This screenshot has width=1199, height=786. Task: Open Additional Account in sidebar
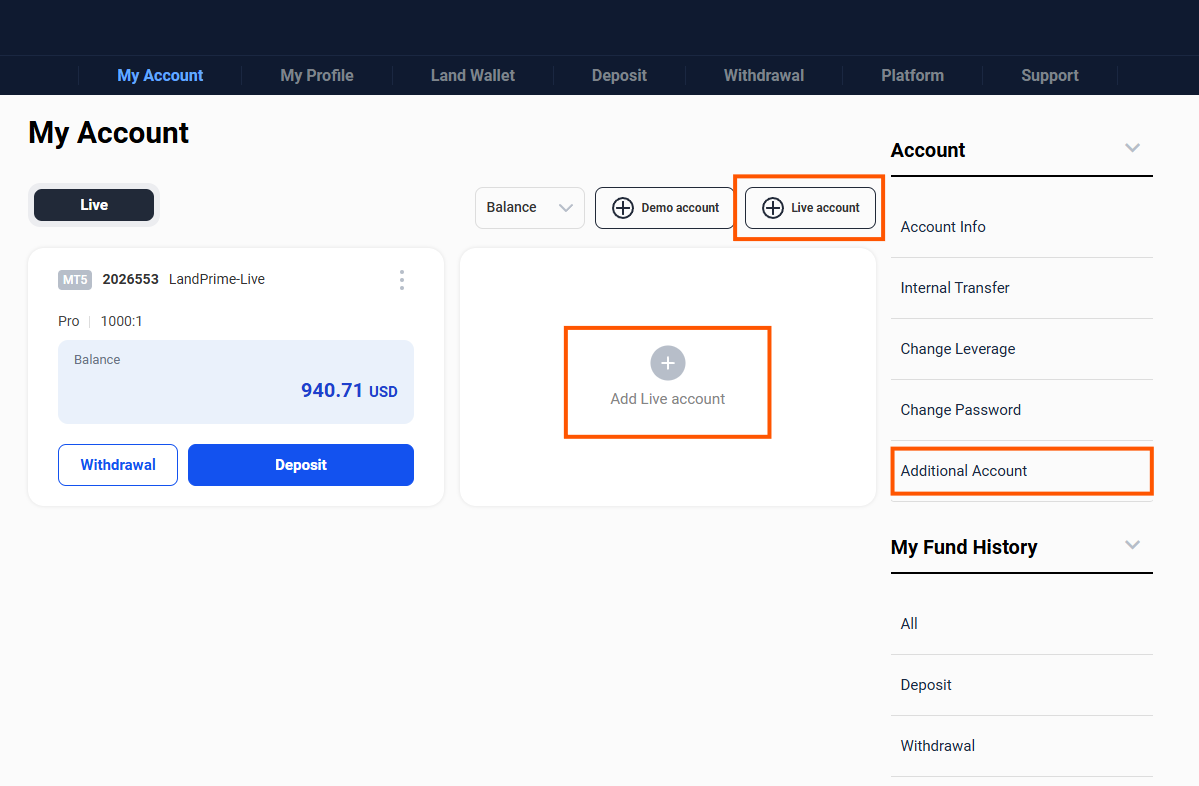point(964,471)
